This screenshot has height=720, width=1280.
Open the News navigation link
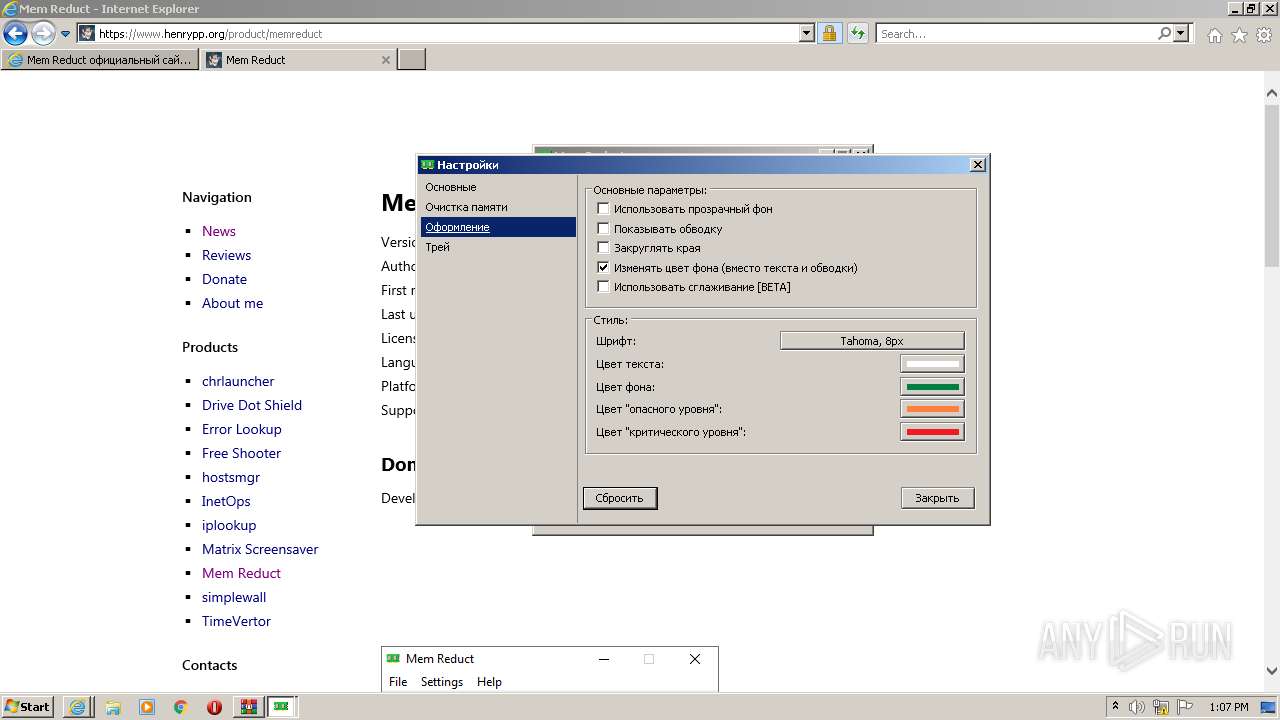click(x=219, y=231)
